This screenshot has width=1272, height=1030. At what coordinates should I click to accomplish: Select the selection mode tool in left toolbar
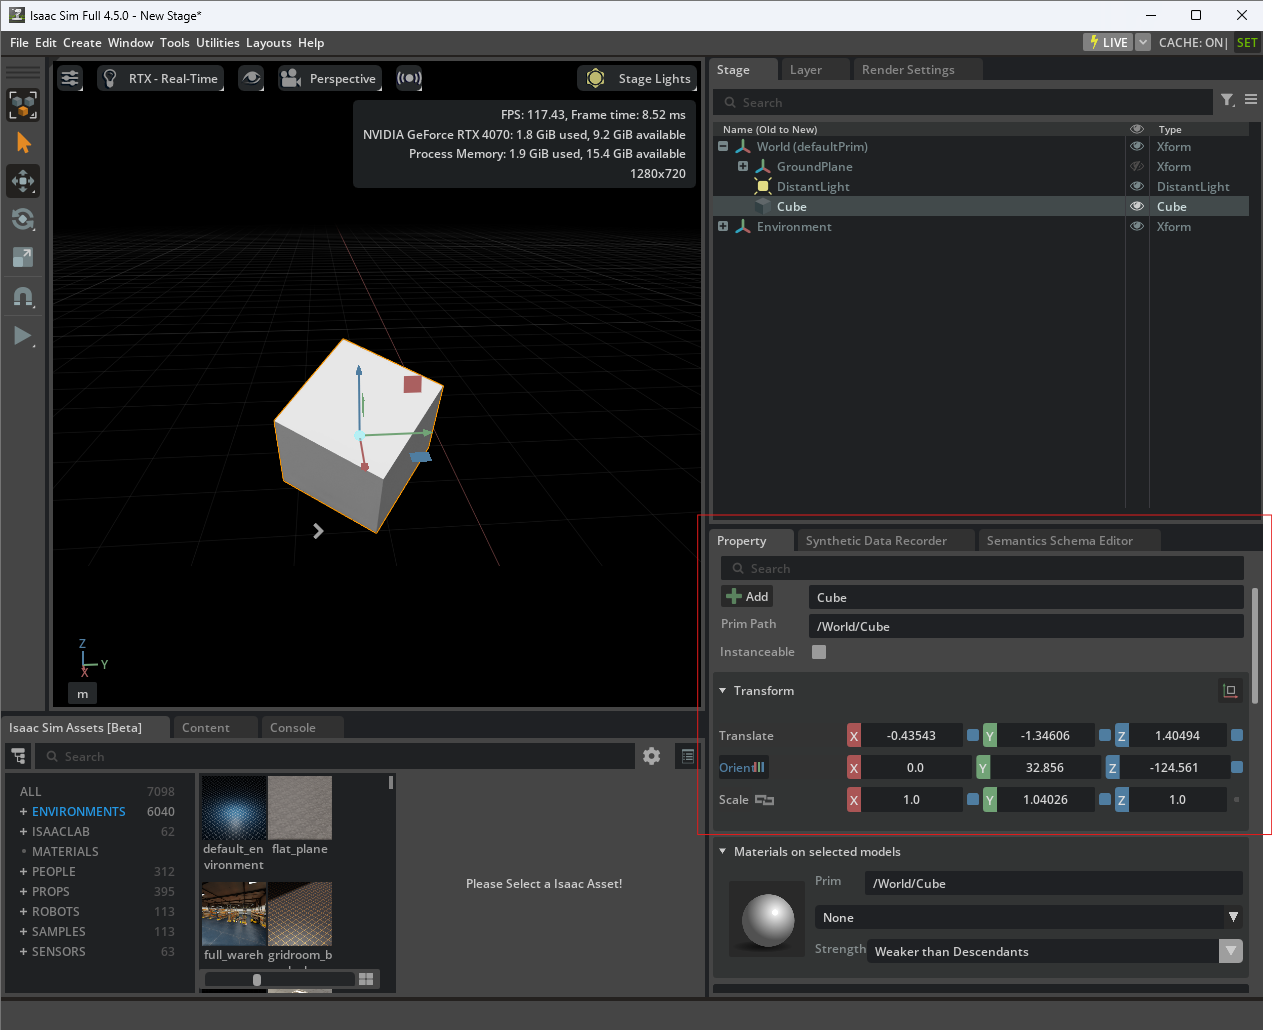click(23, 104)
